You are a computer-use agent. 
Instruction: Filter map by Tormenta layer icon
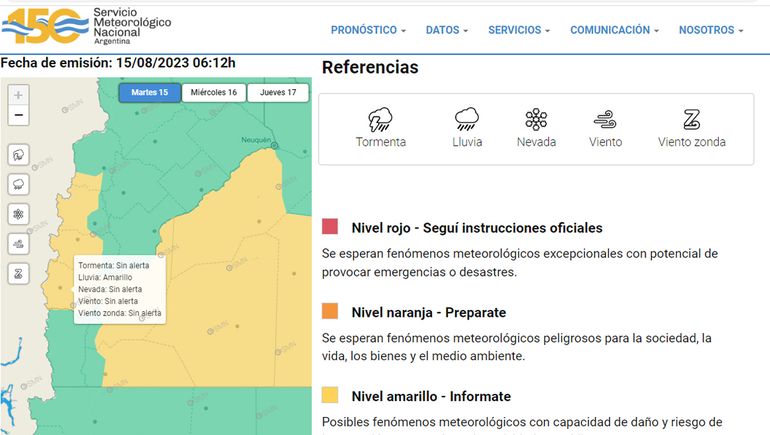18,155
